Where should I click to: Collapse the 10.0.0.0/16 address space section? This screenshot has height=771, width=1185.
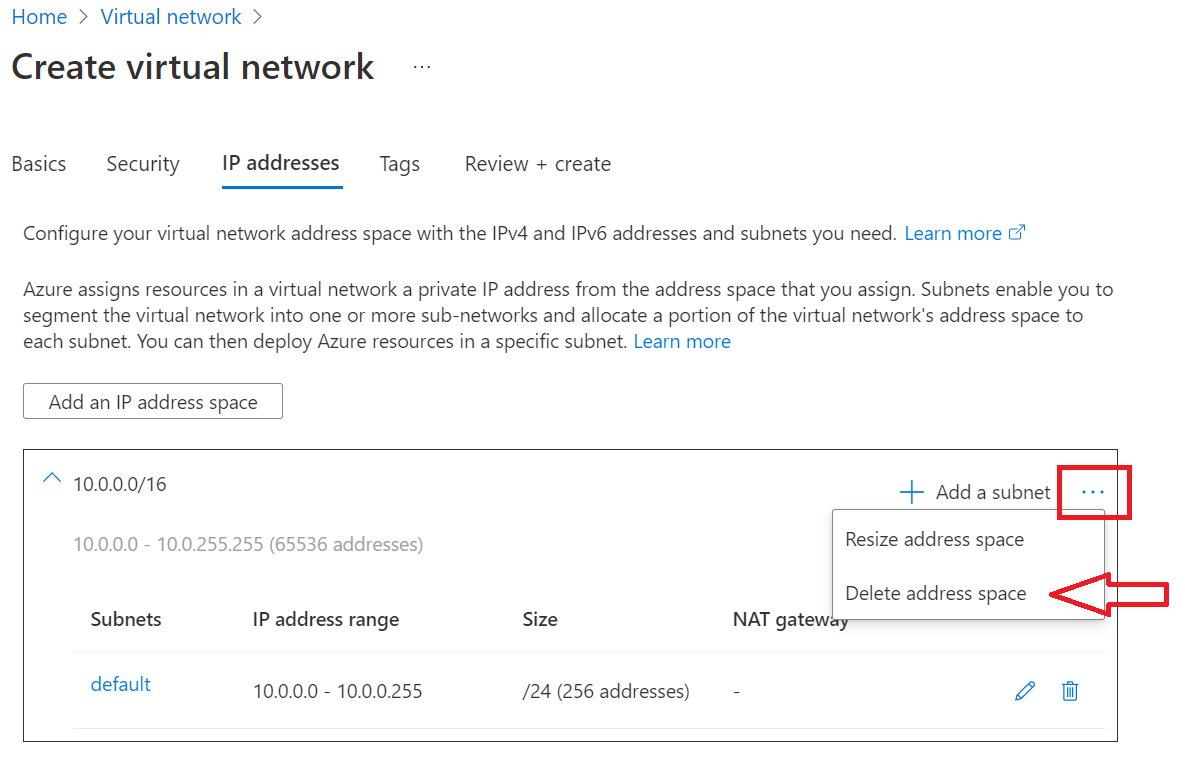click(x=51, y=478)
